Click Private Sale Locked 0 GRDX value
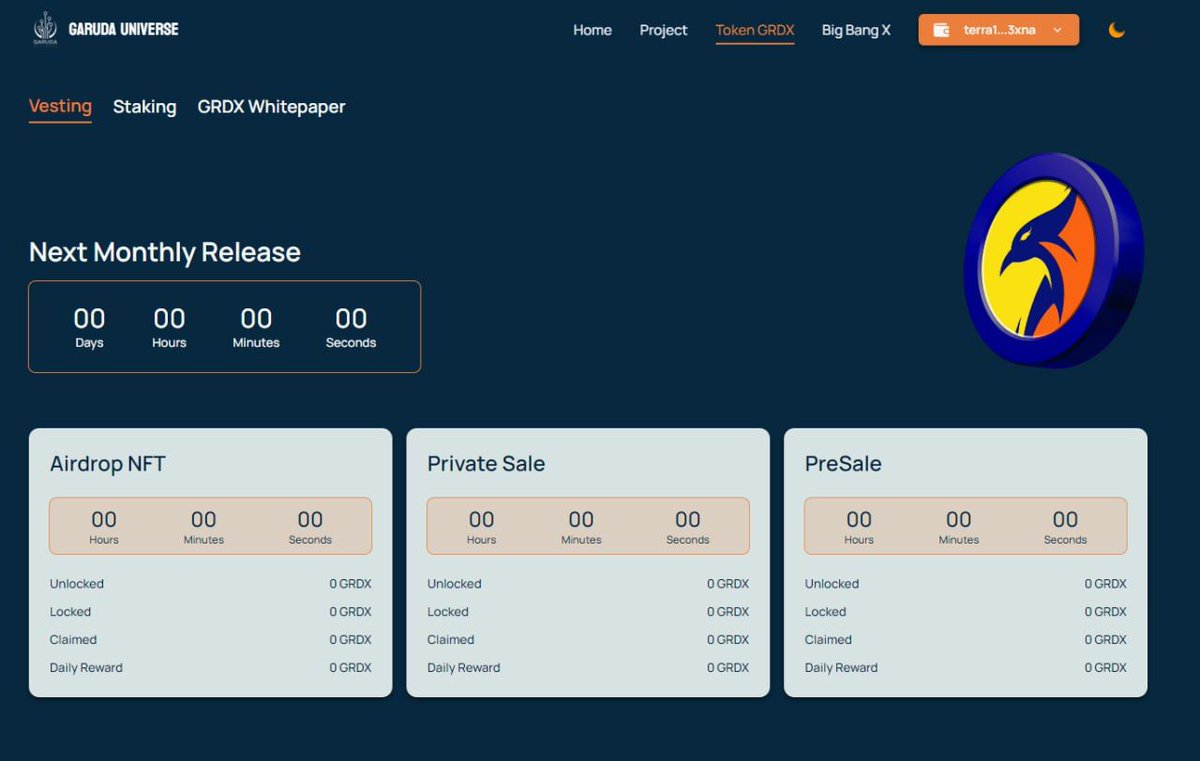This screenshot has height=761, width=1200. point(728,612)
